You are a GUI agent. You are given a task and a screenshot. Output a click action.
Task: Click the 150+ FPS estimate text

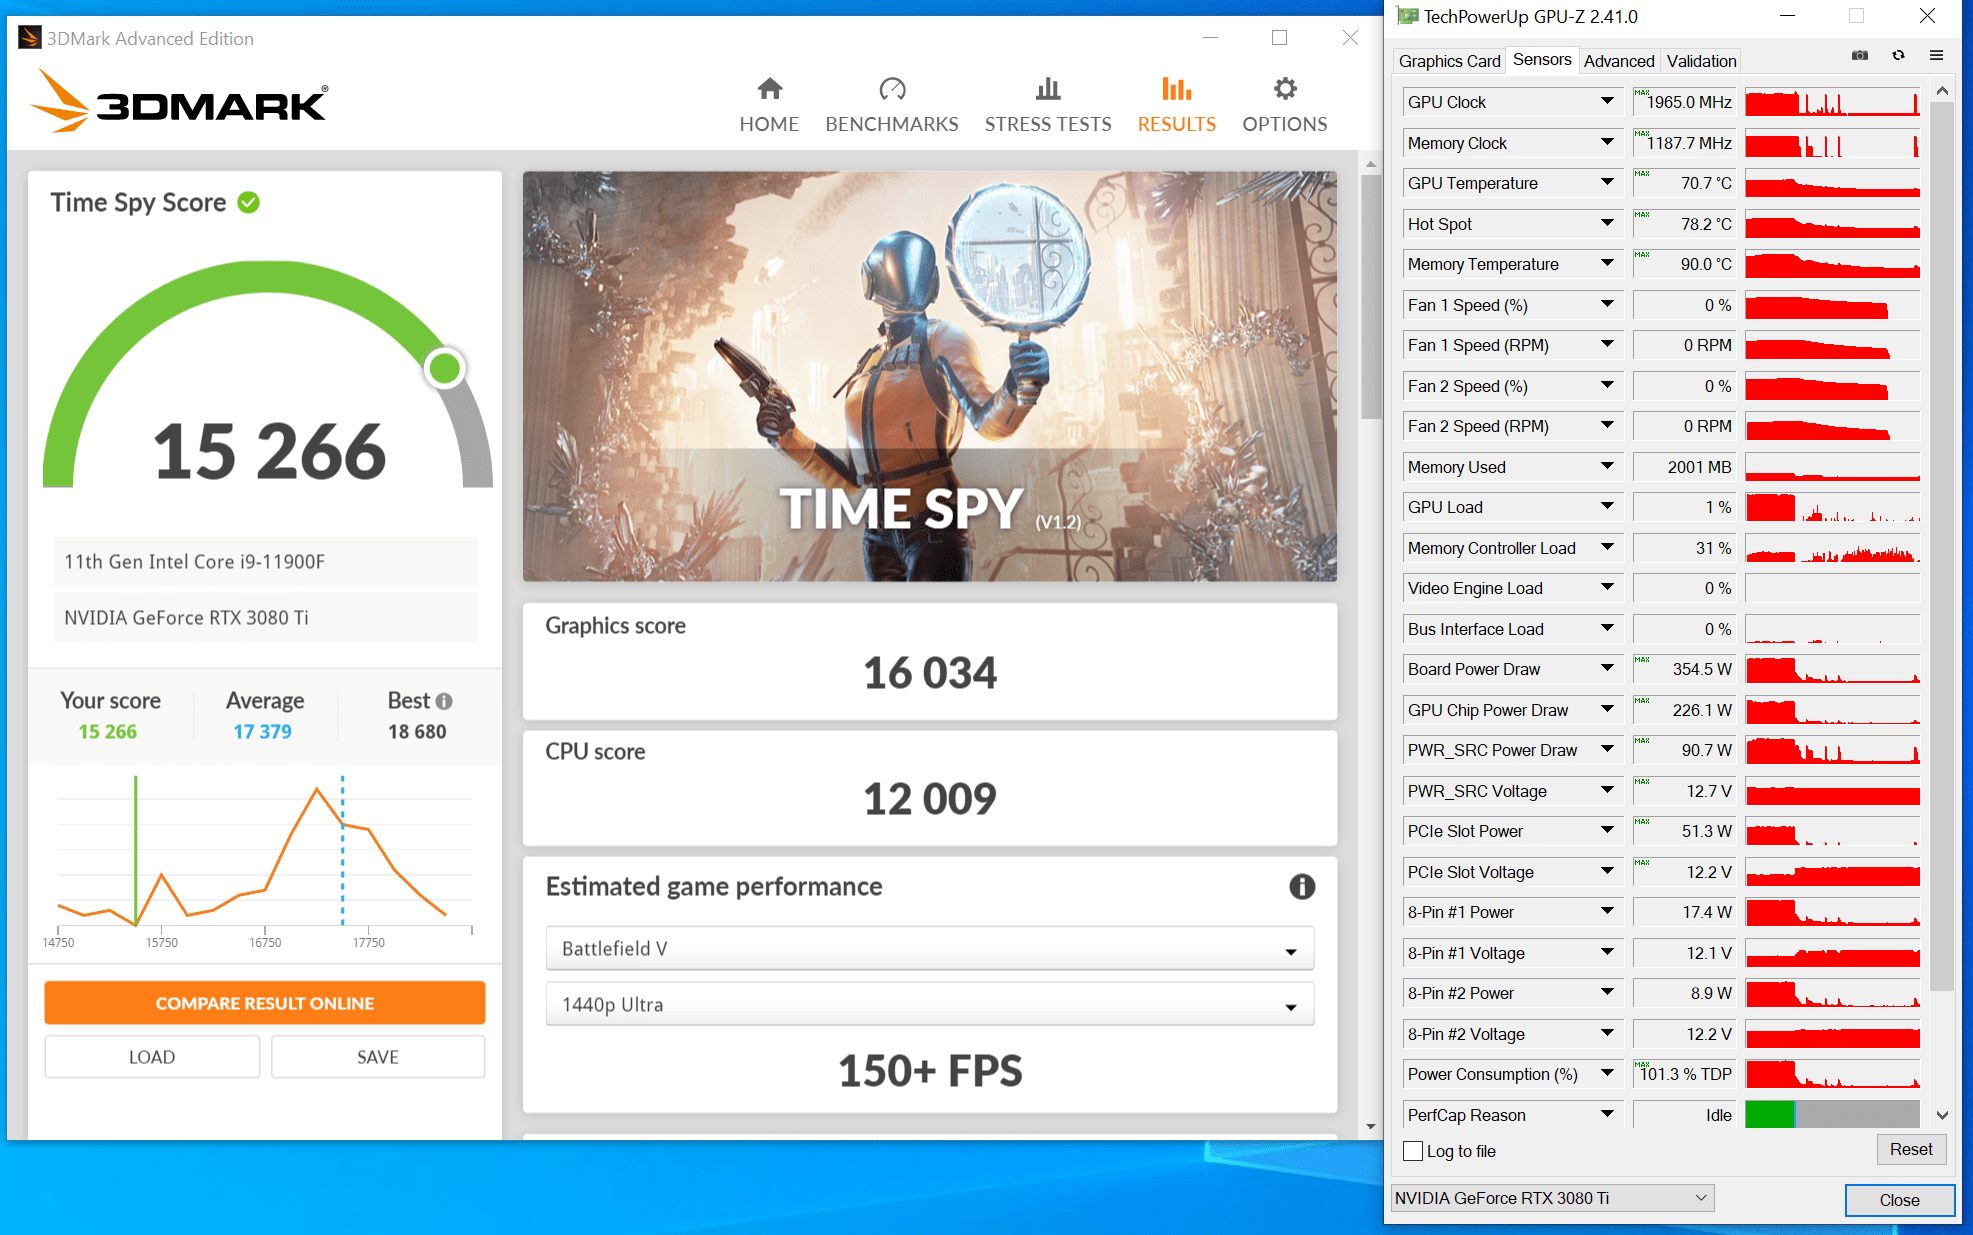[x=930, y=1071]
